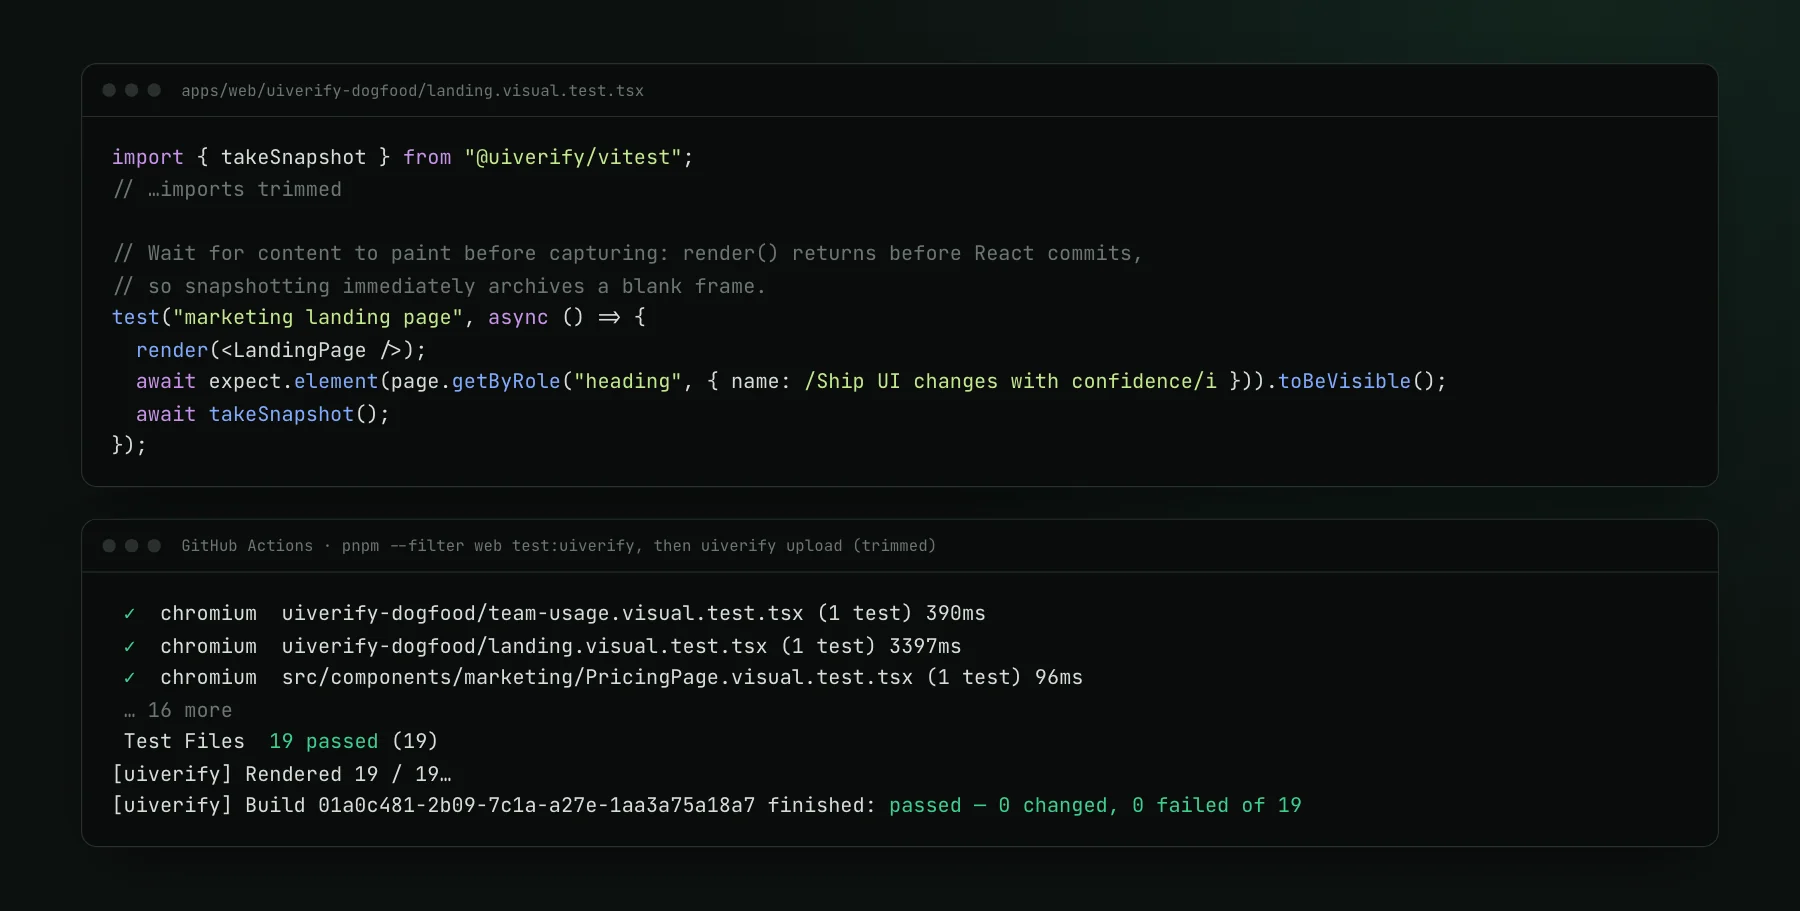The image size is (1800, 911).
Task: Click the 390ms duration value
Action: [x=956, y=614]
